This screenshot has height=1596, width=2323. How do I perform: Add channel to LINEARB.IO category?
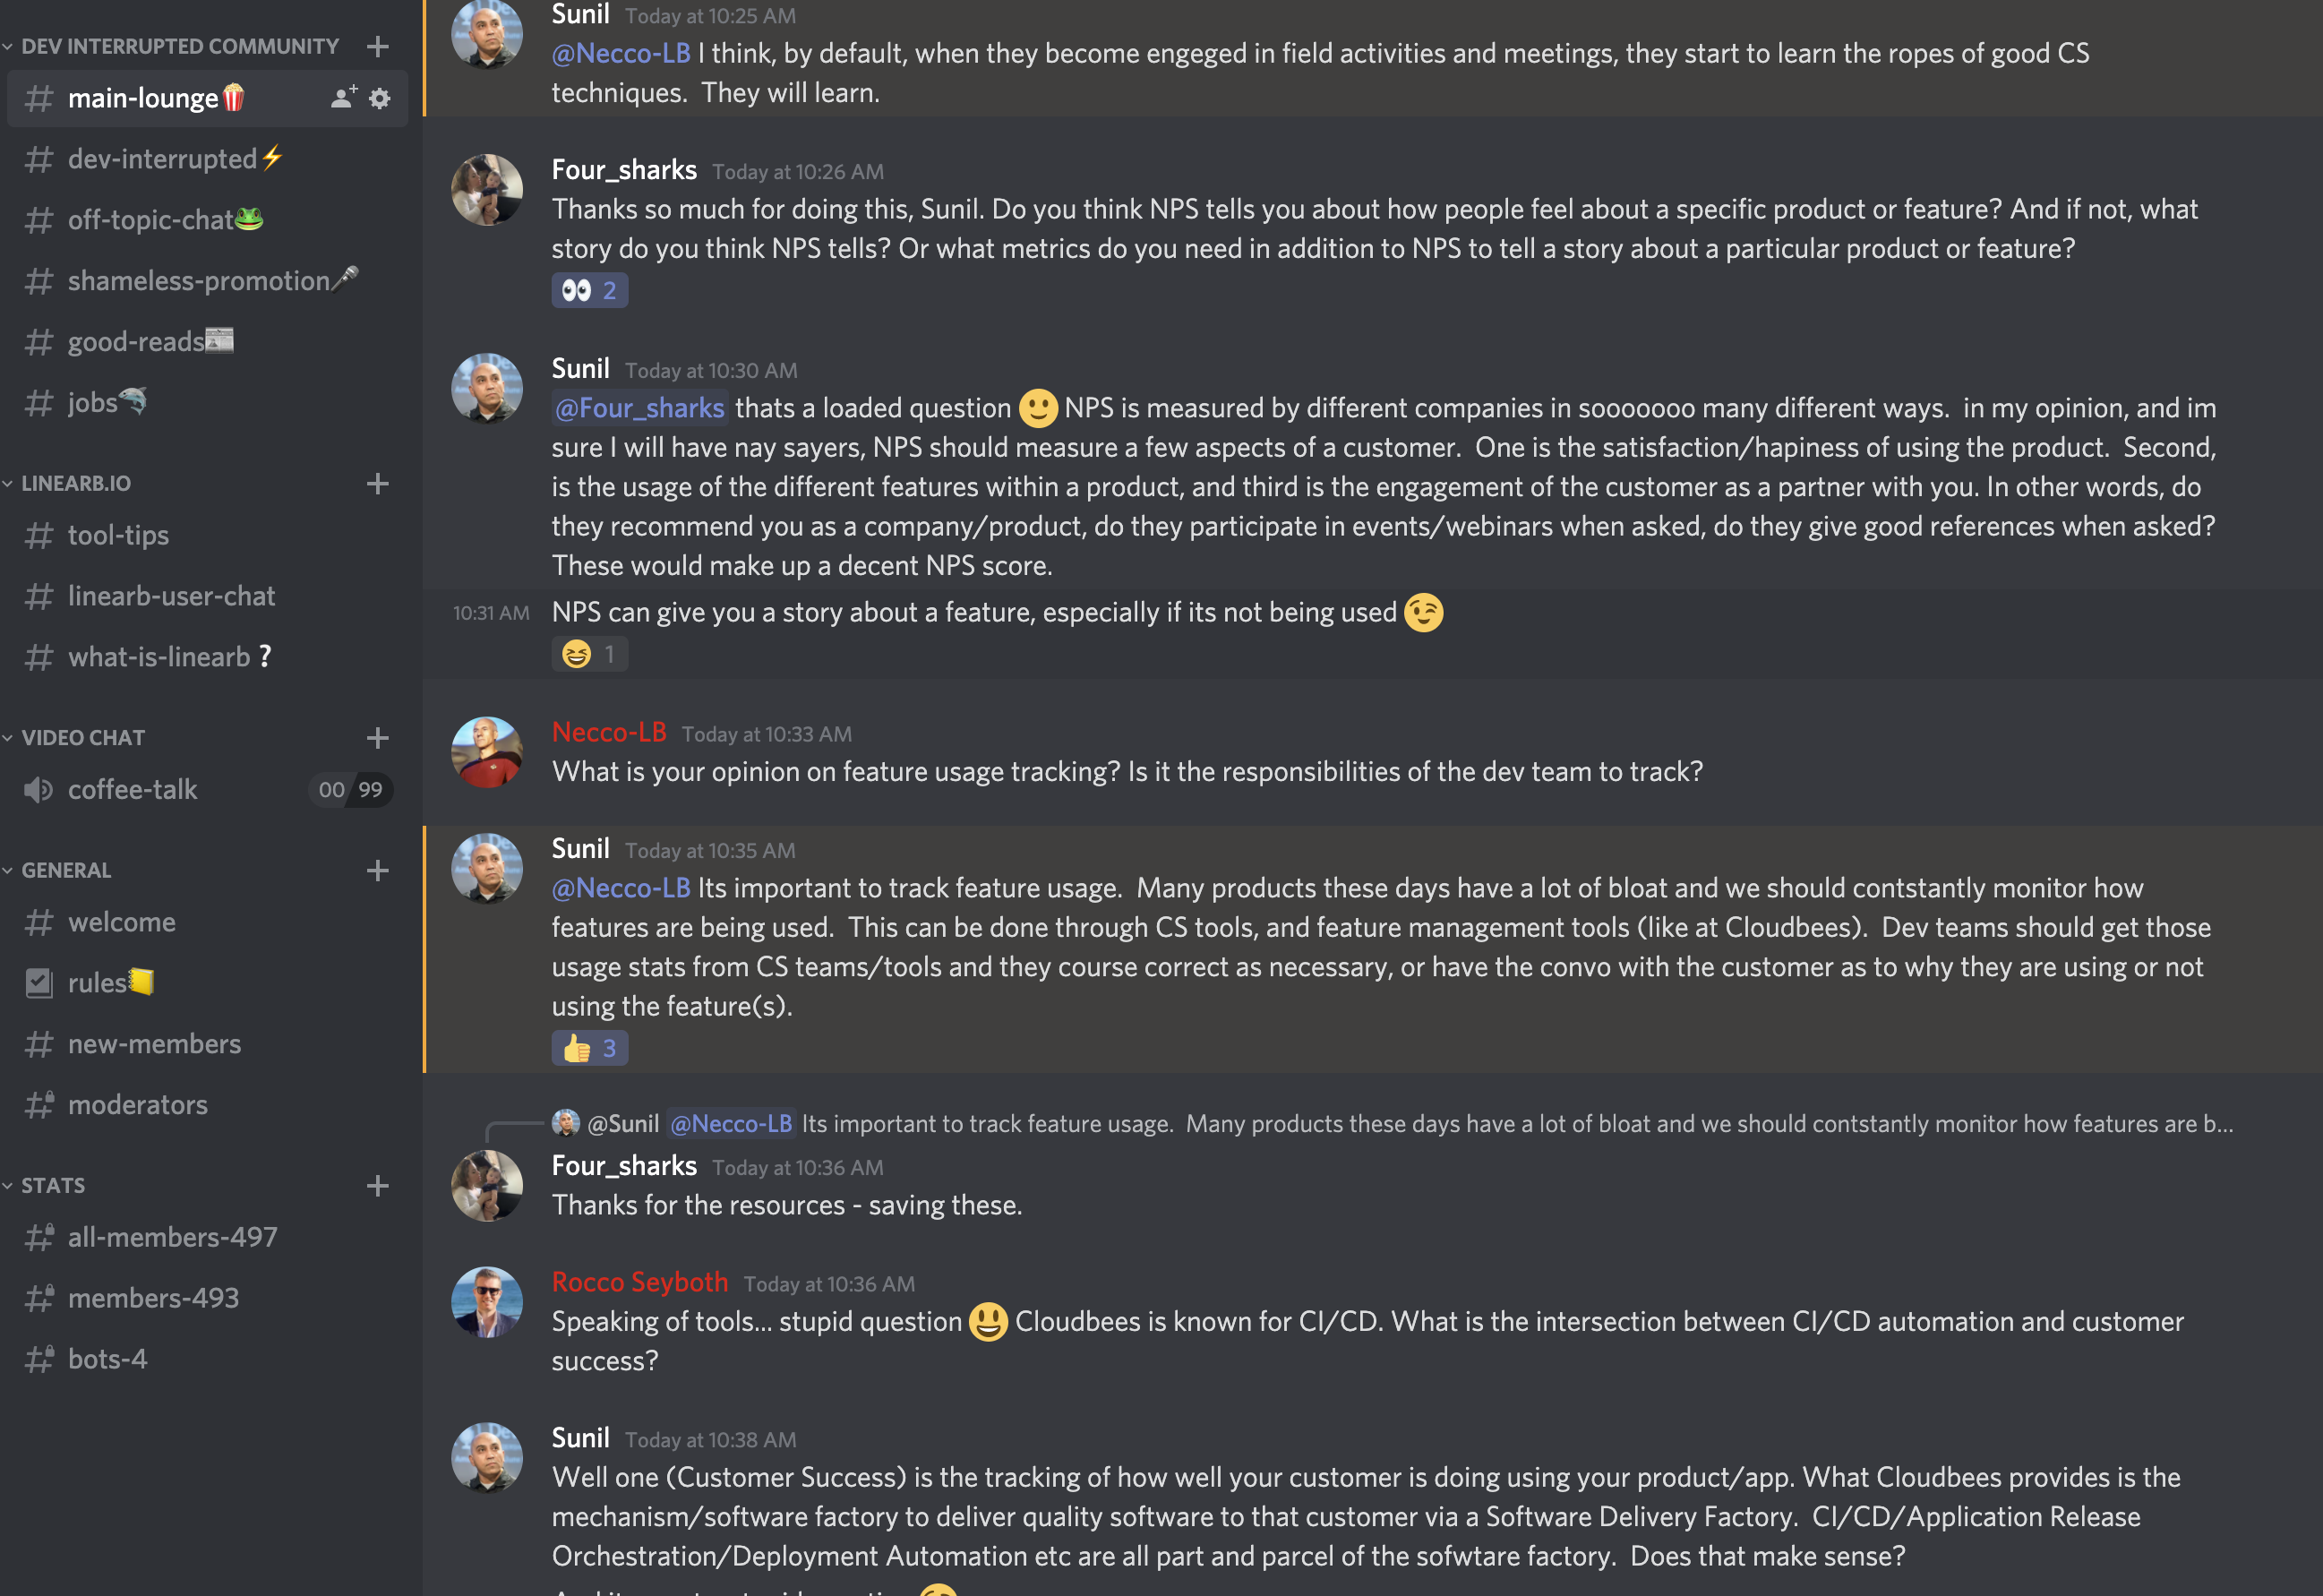pos(377,484)
